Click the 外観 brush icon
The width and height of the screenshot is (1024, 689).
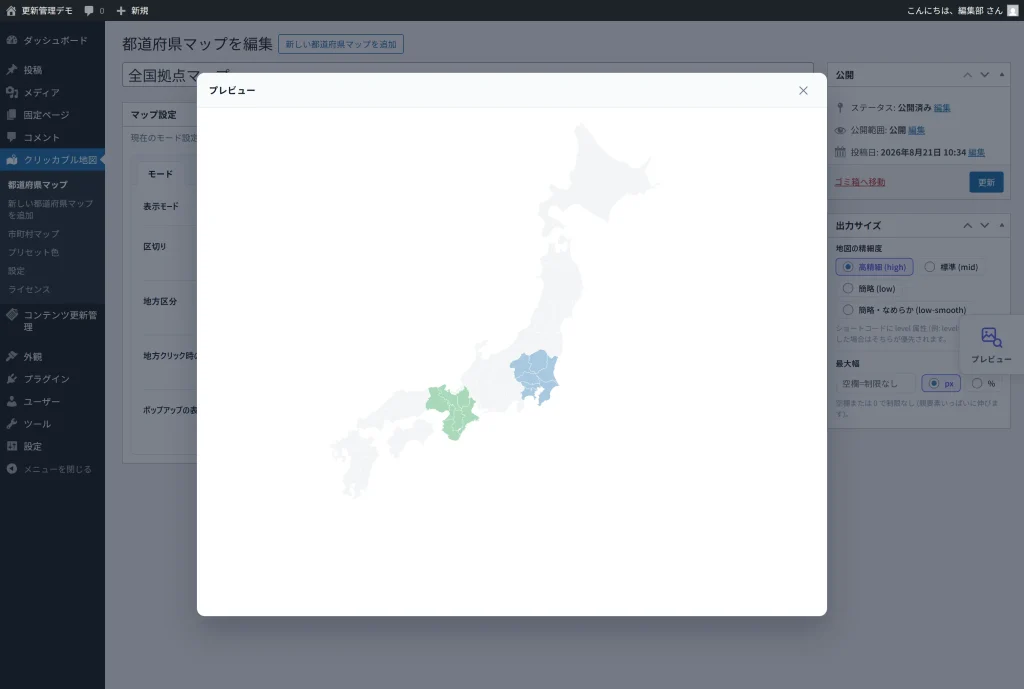12,357
